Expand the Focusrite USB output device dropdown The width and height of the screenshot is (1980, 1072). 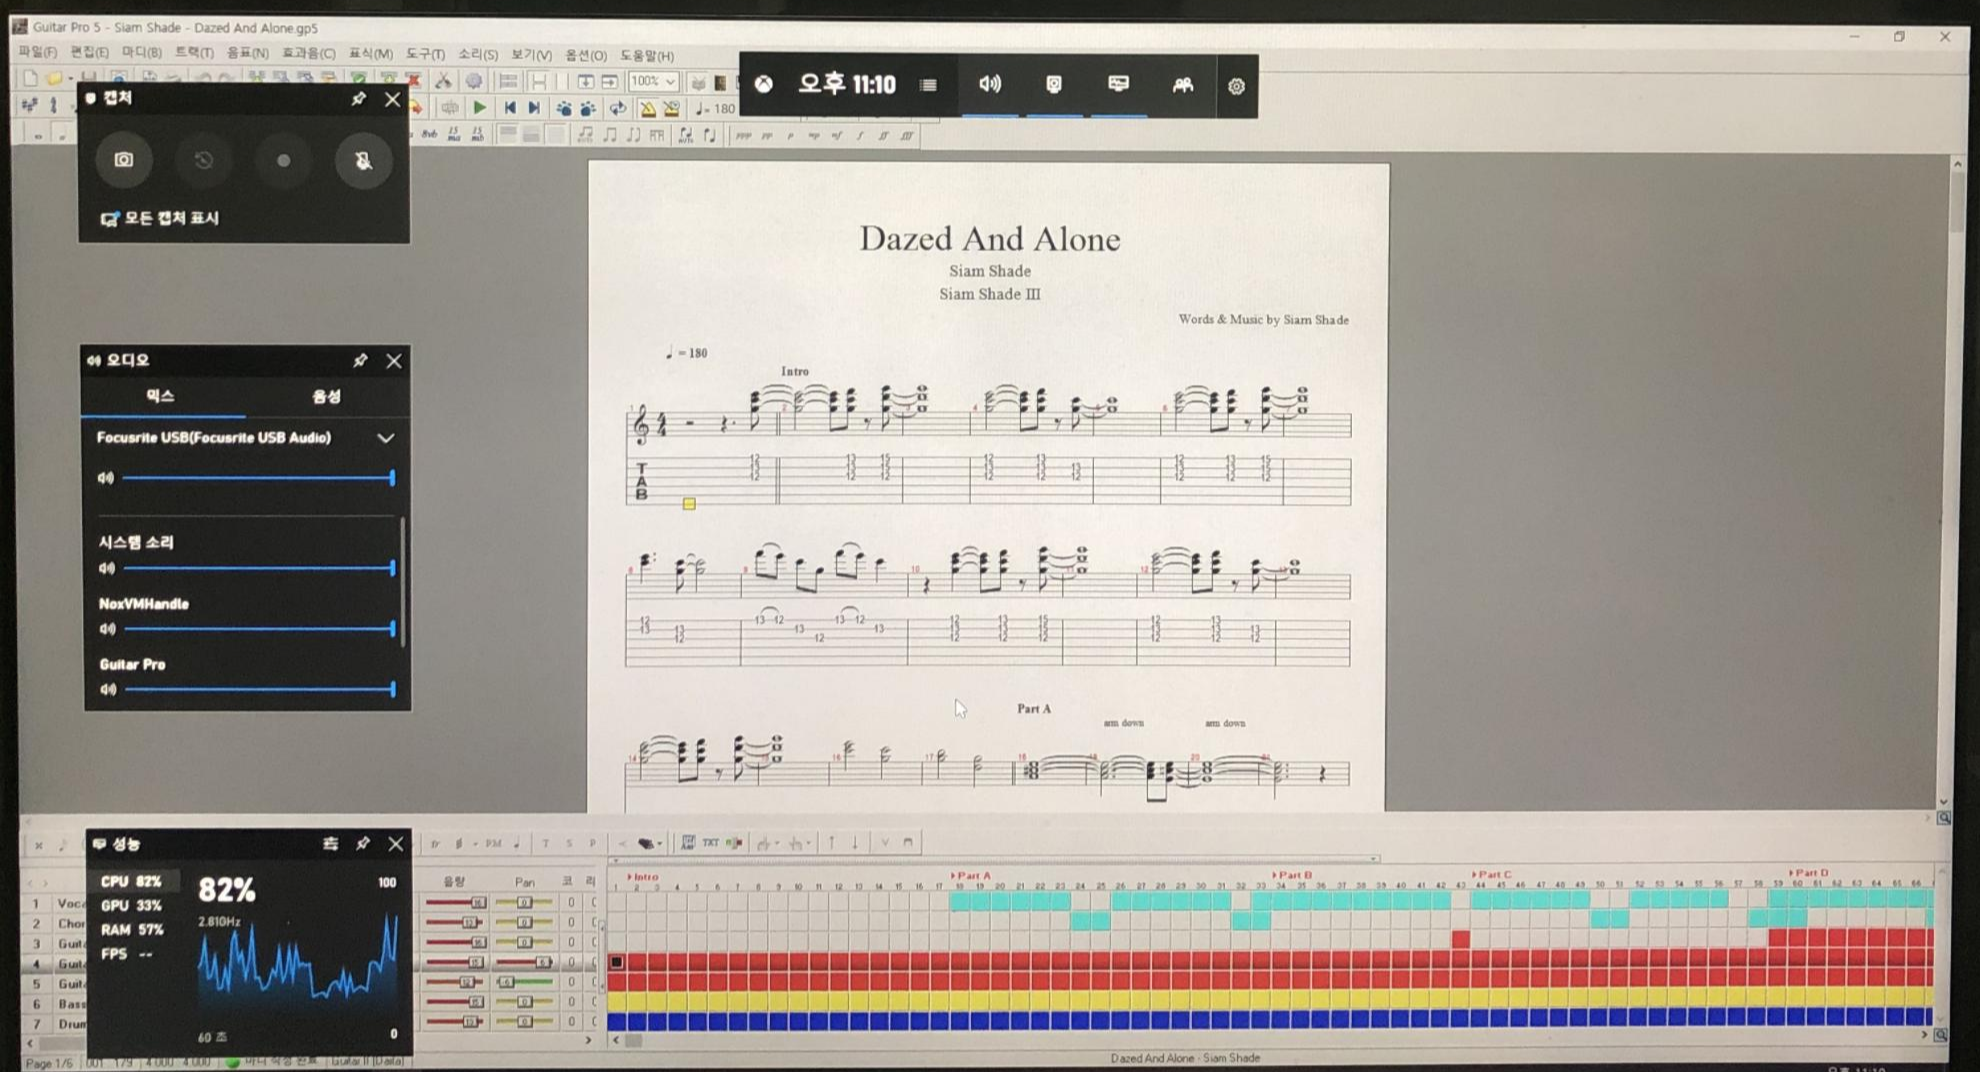[385, 438]
